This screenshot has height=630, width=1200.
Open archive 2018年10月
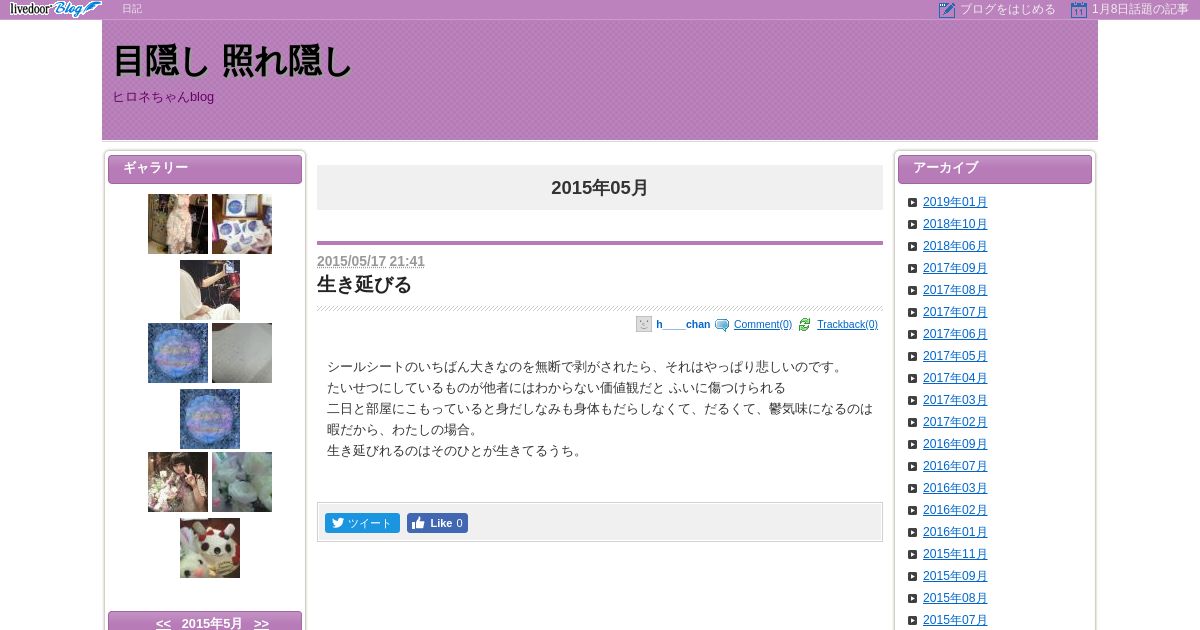(x=955, y=224)
